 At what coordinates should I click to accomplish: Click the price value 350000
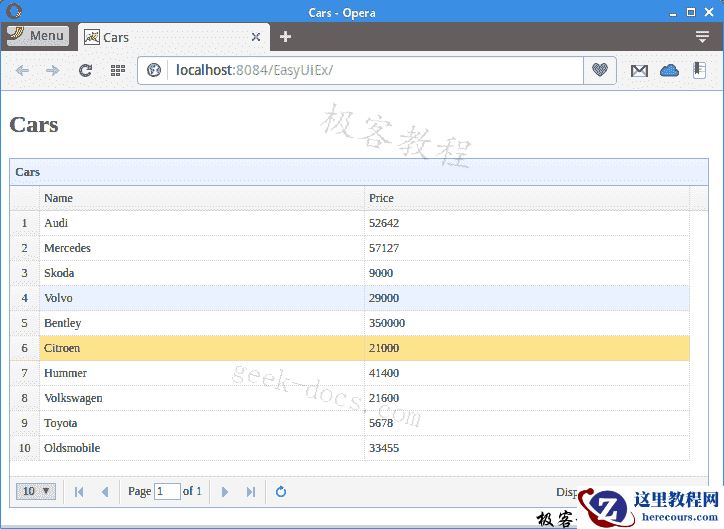point(387,323)
